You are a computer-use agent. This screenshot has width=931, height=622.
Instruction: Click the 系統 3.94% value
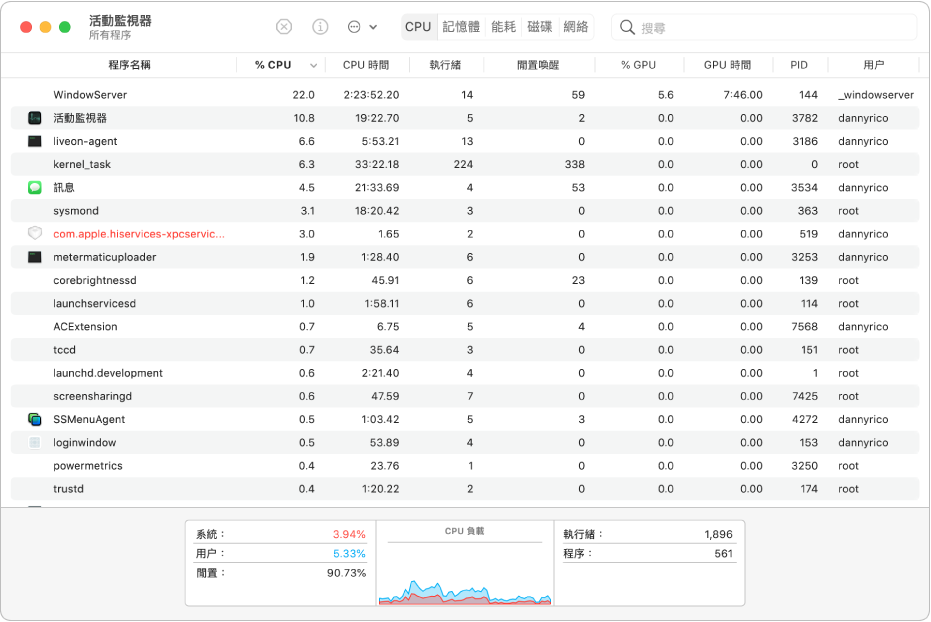[349, 534]
